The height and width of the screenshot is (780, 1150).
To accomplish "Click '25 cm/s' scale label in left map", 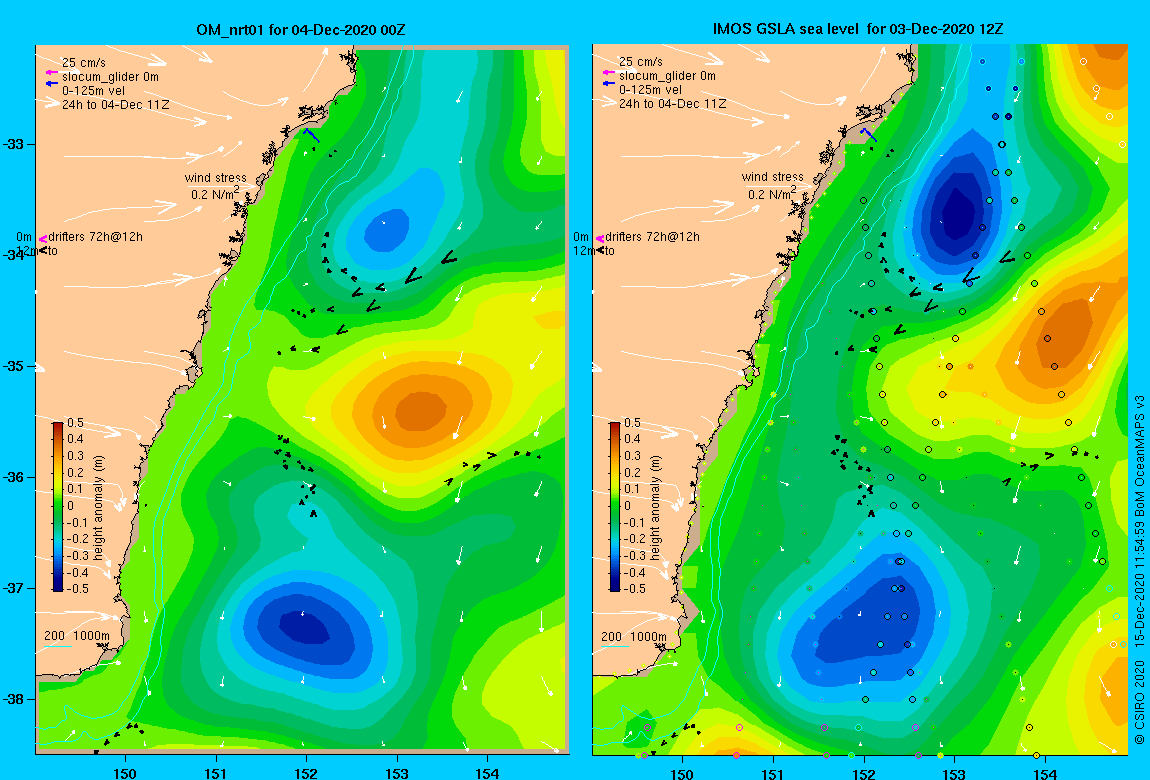I will point(84,62).
